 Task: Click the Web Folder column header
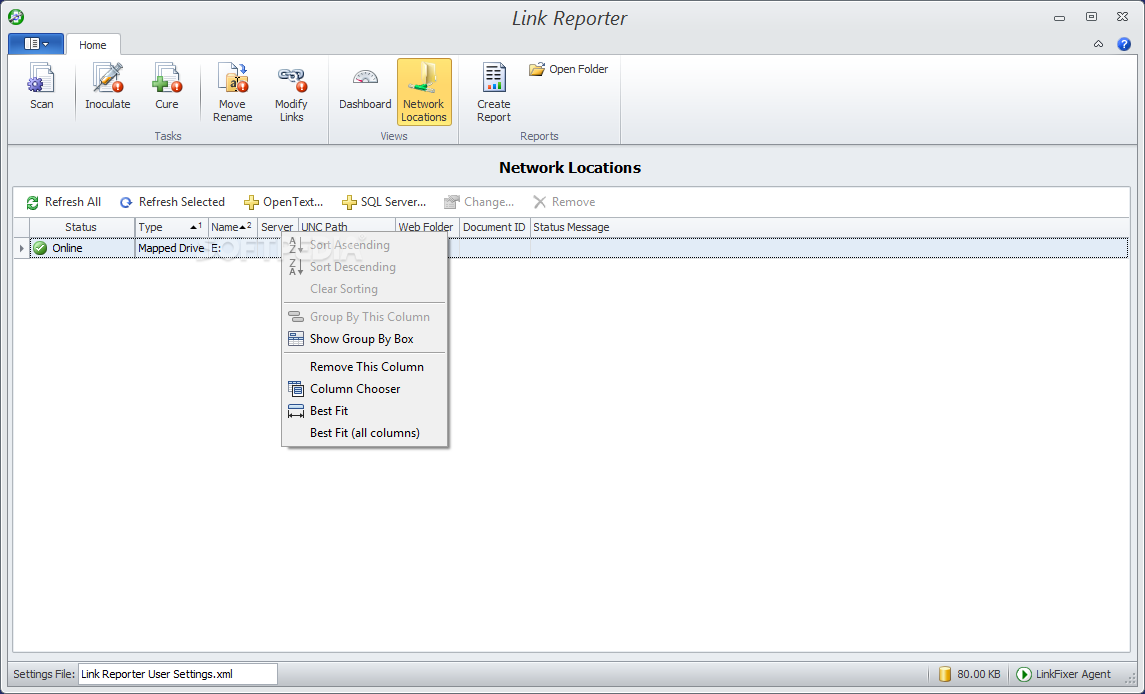coord(427,227)
